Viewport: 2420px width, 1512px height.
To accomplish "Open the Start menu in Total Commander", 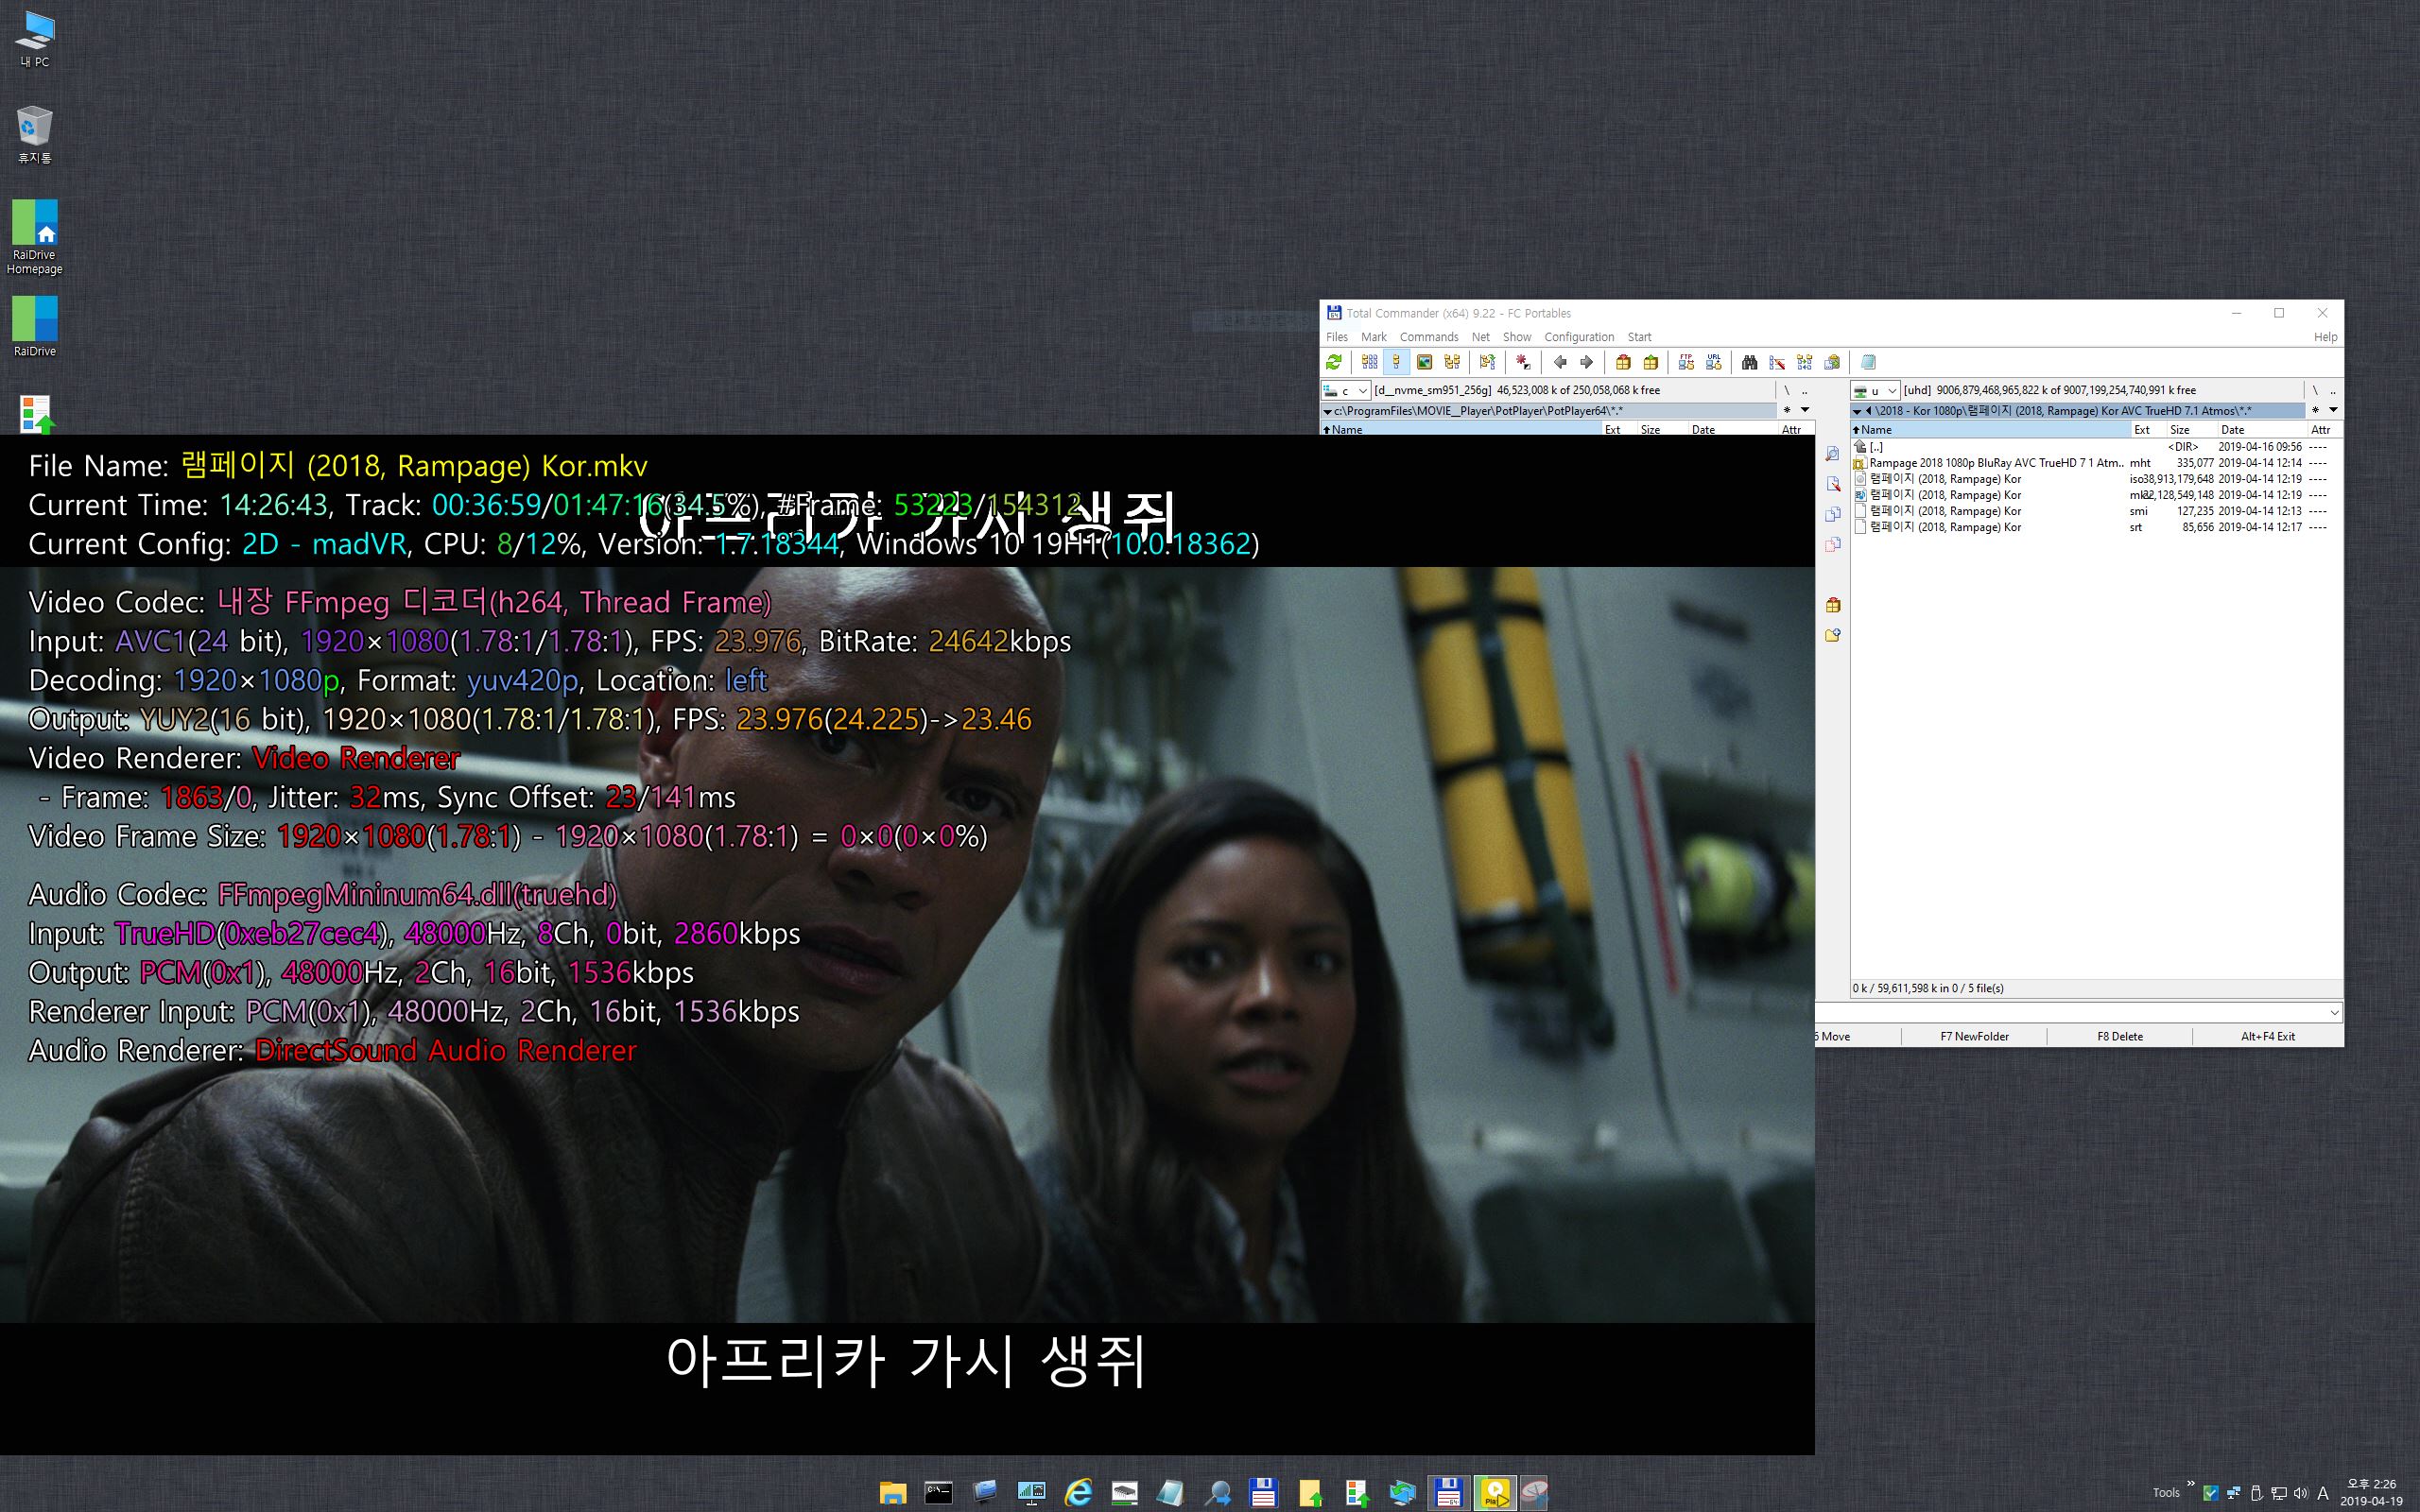I will click(1640, 337).
